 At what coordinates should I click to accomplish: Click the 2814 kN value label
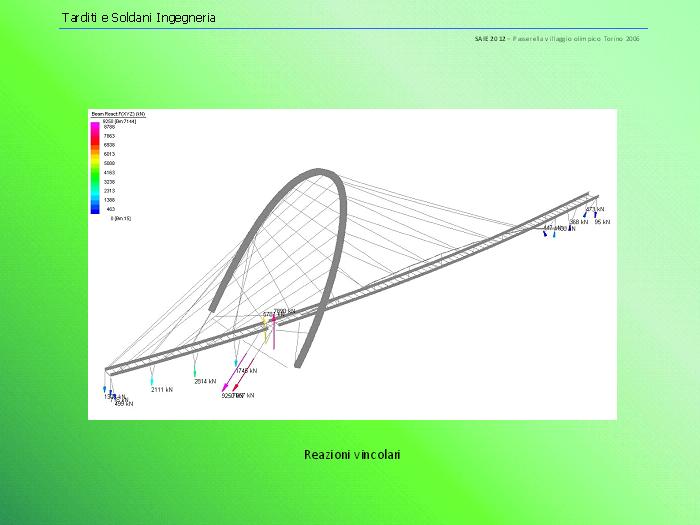coord(206,381)
